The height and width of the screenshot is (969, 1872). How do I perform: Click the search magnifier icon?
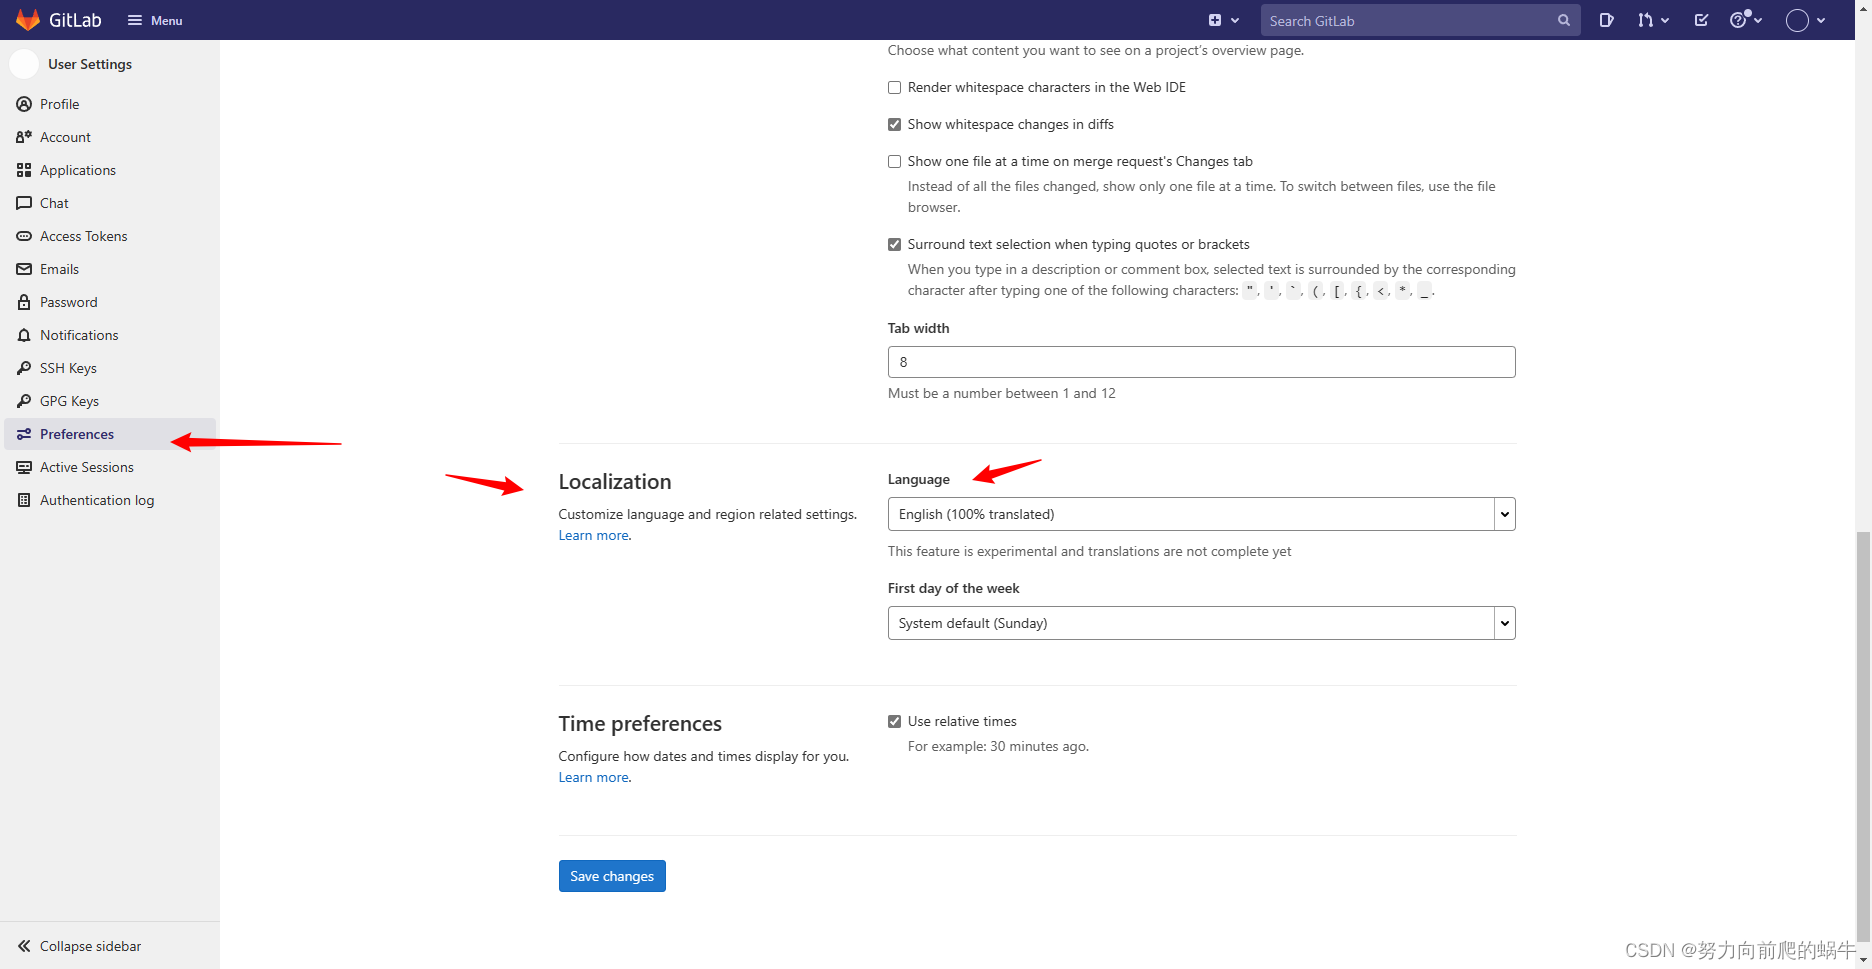point(1564,20)
